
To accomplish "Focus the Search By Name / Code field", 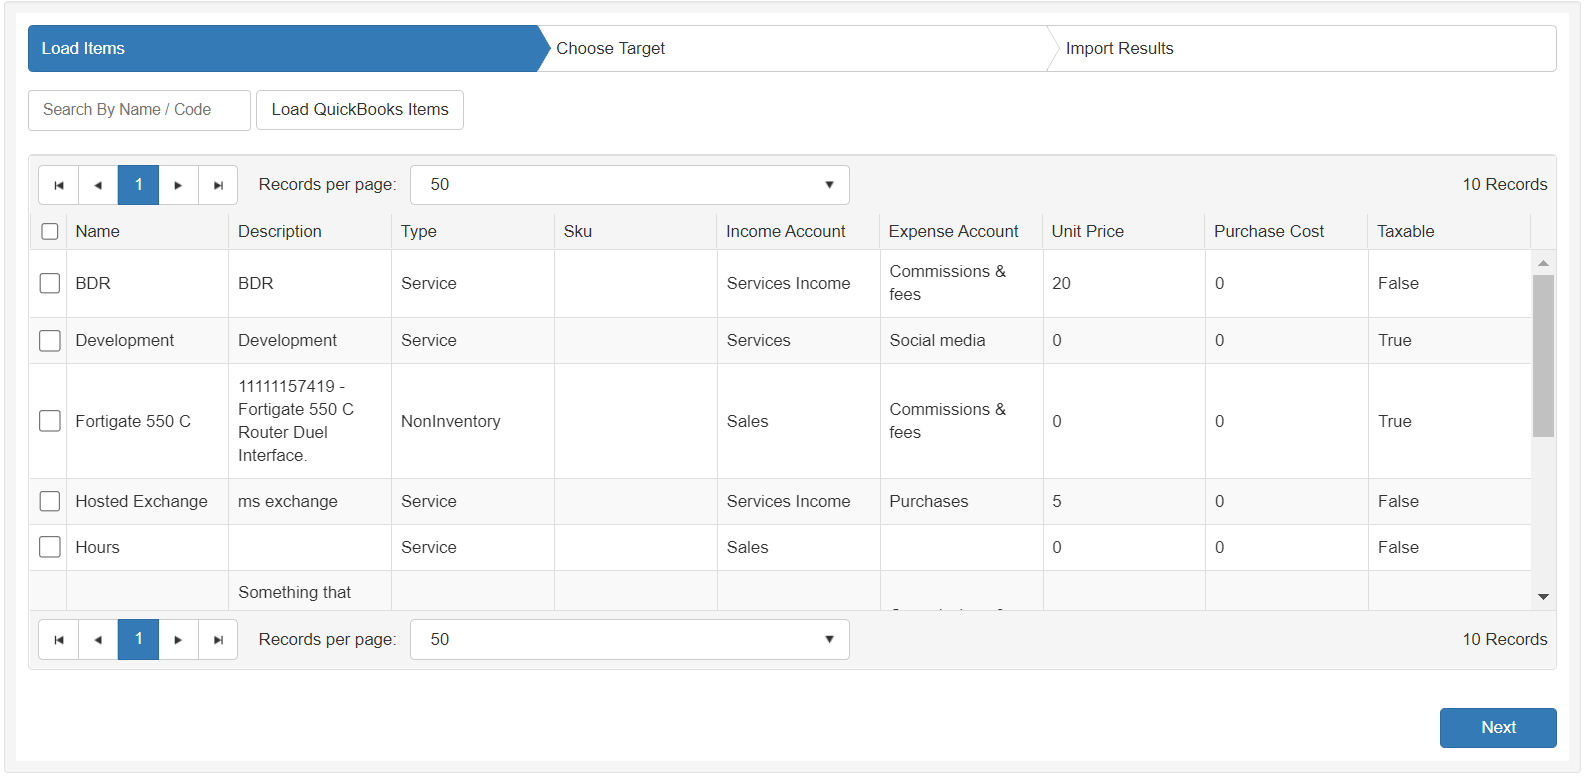I will [139, 110].
